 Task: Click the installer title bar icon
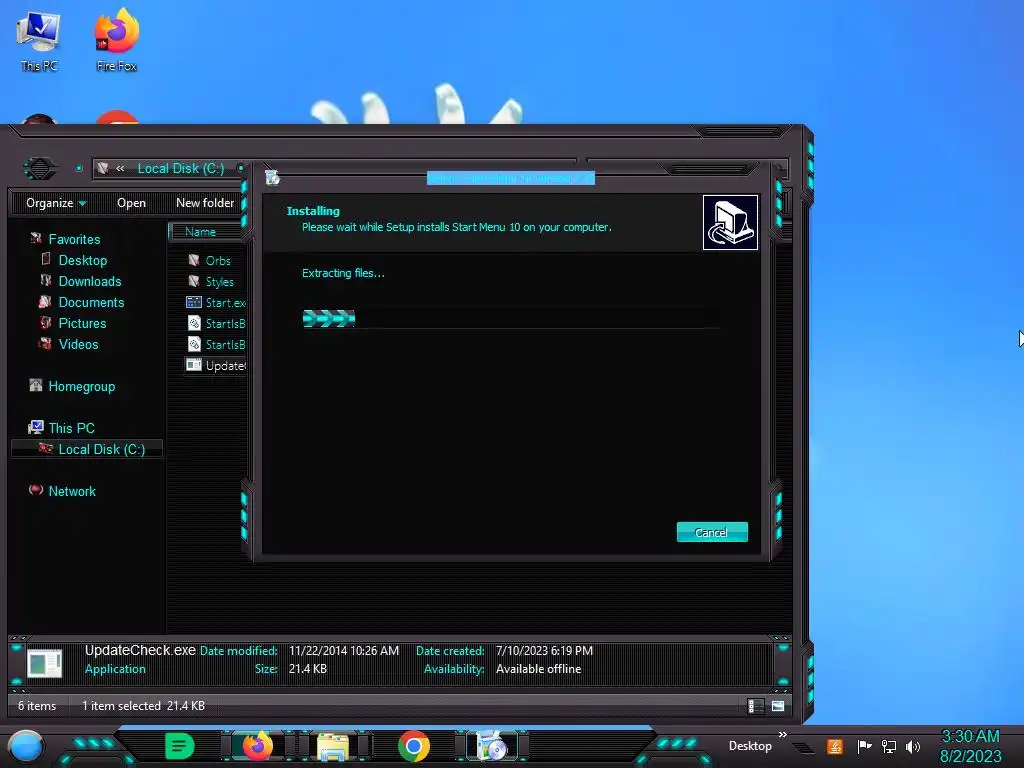click(x=272, y=177)
